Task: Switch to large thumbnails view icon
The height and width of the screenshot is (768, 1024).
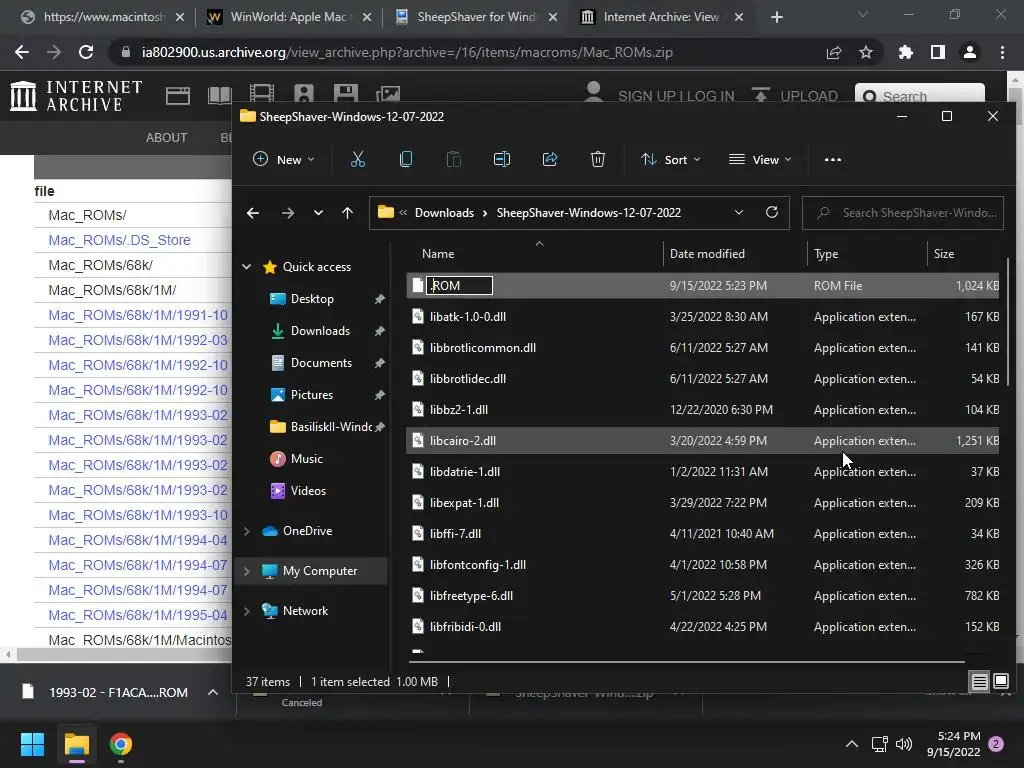Action: click(1000, 682)
